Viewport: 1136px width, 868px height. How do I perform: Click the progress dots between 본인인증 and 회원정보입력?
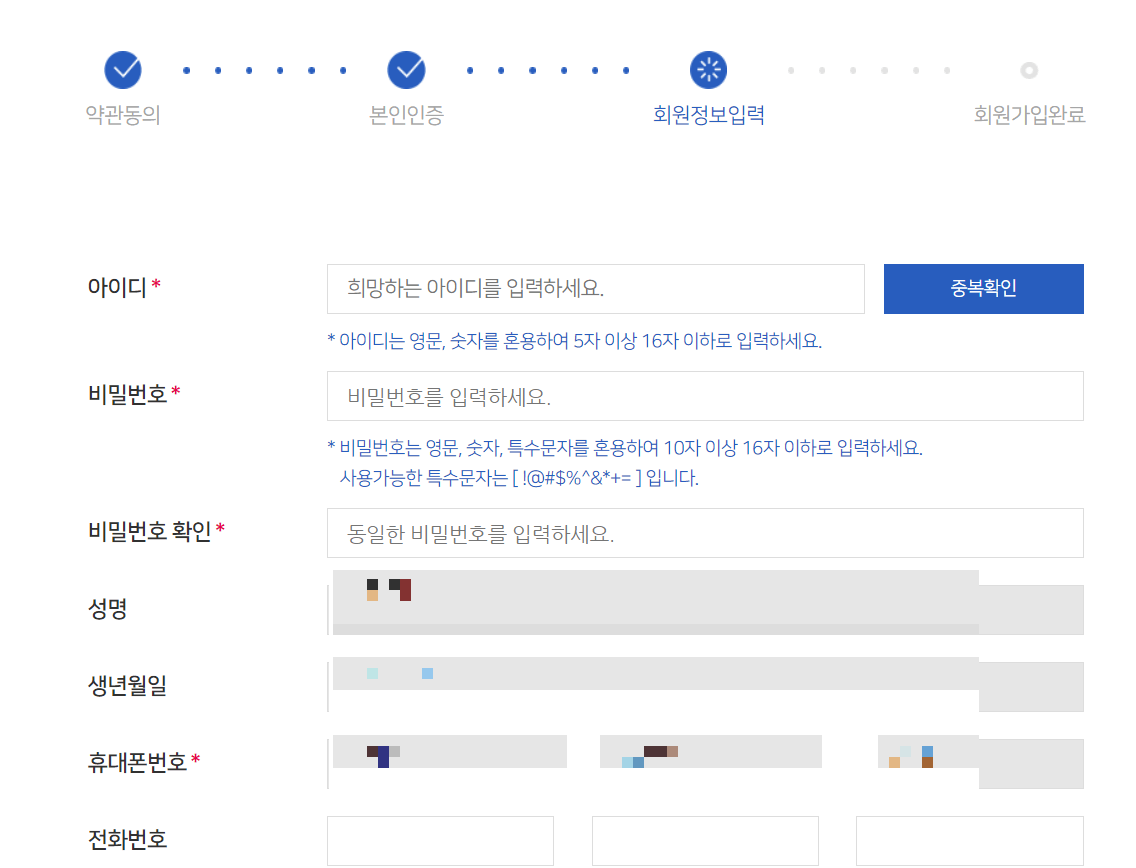[548, 70]
